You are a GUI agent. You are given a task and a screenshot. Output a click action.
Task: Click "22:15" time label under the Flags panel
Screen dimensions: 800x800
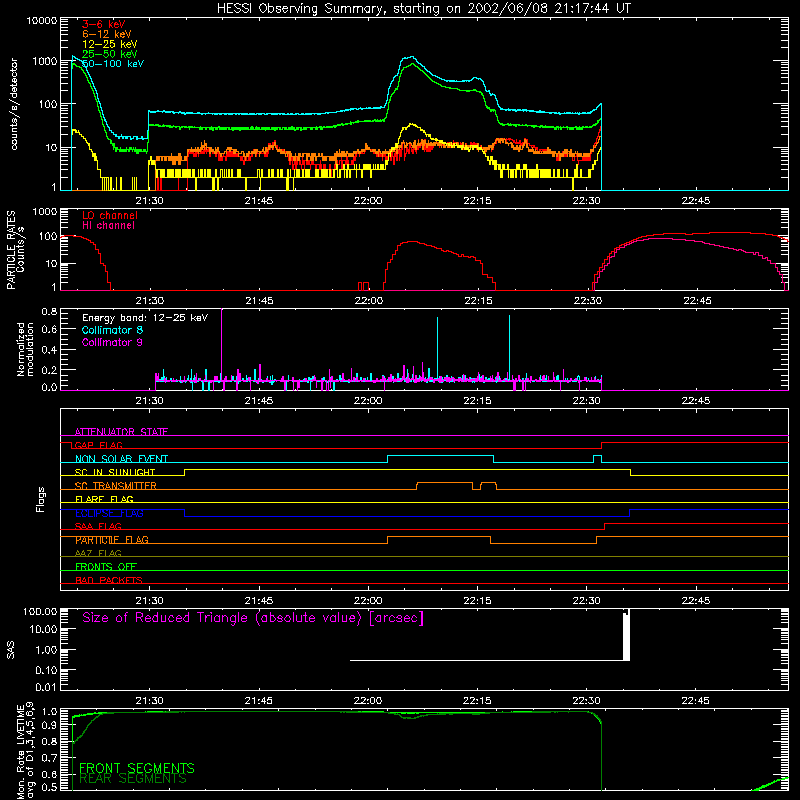click(478, 601)
